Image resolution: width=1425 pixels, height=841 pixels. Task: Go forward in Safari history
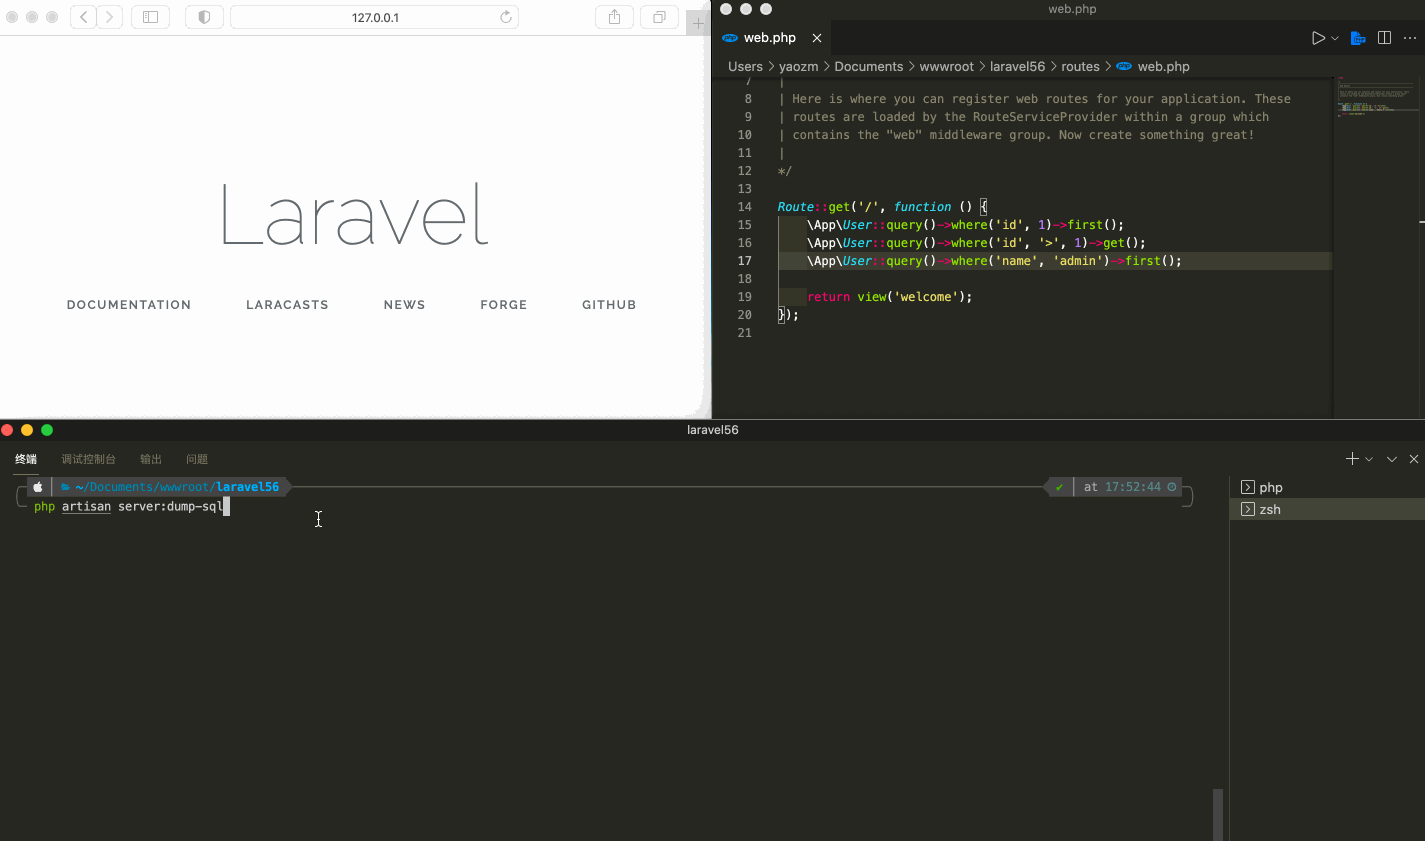[x=110, y=17]
